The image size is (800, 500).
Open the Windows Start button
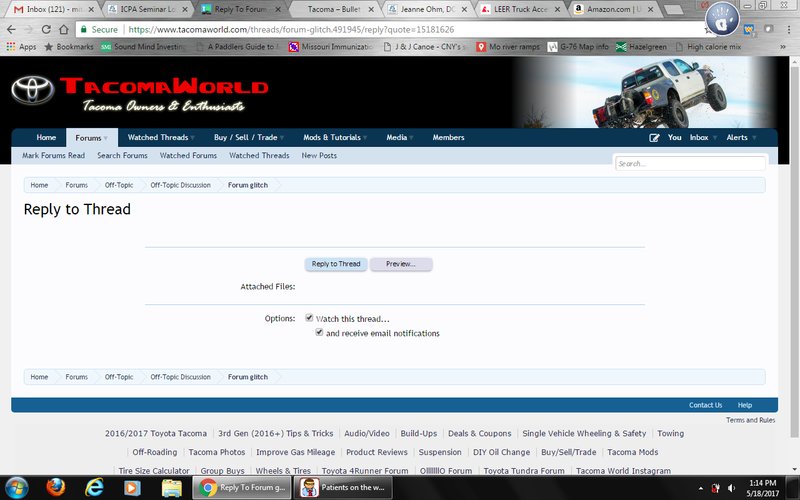pyautogui.click(x=17, y=488)
